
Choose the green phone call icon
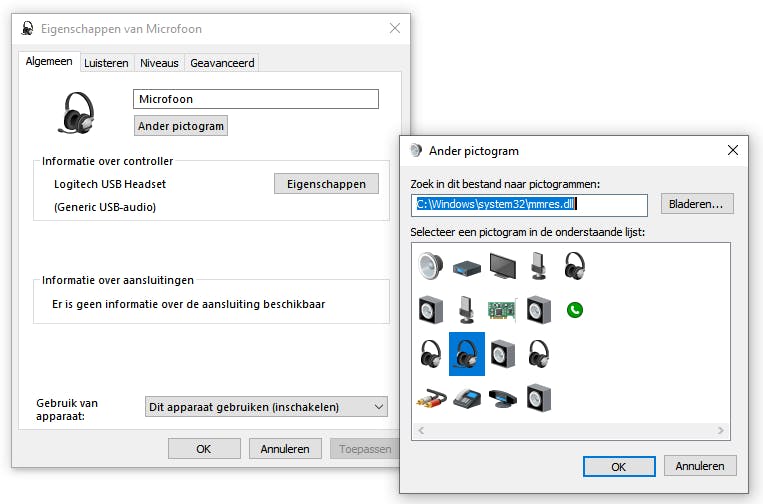pos(574,310)
